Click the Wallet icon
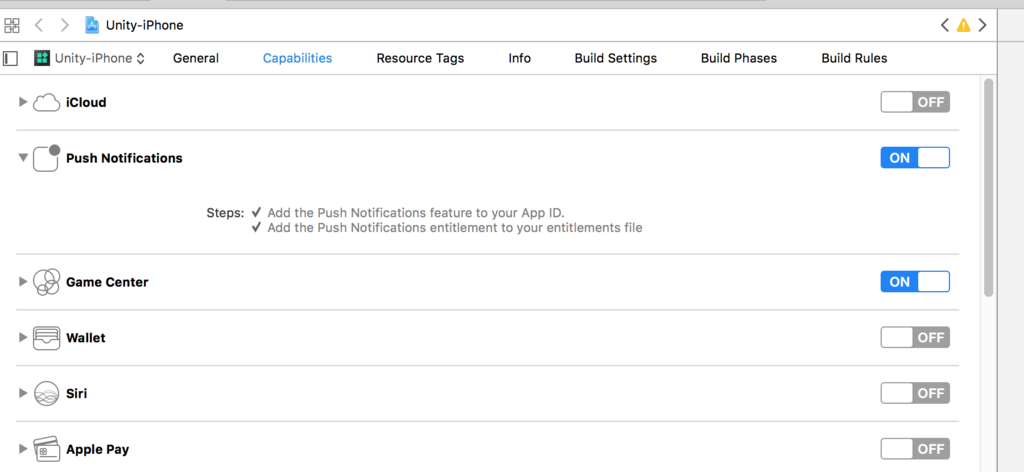 (46, 338)
